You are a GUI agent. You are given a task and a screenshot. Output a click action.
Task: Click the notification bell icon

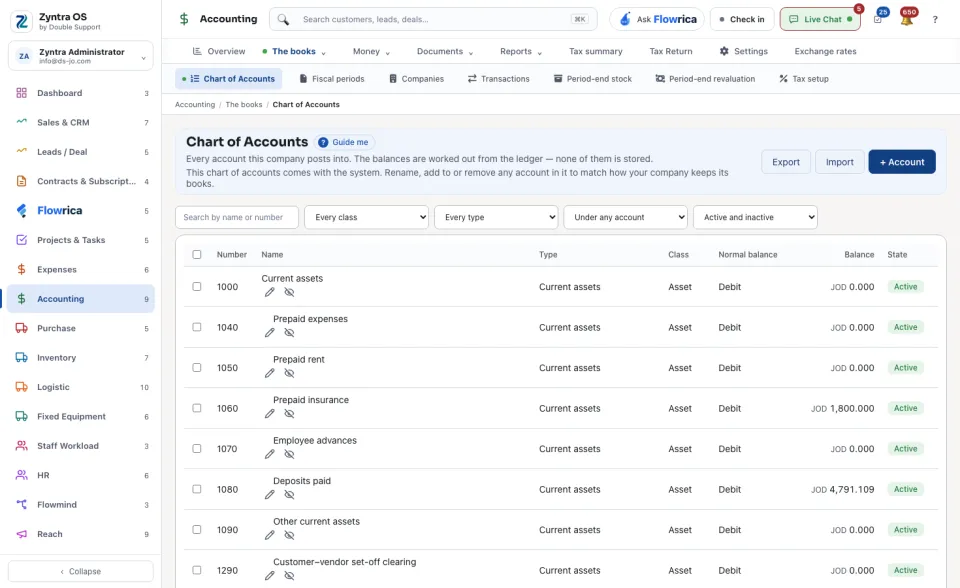click(x=906, y=20)
